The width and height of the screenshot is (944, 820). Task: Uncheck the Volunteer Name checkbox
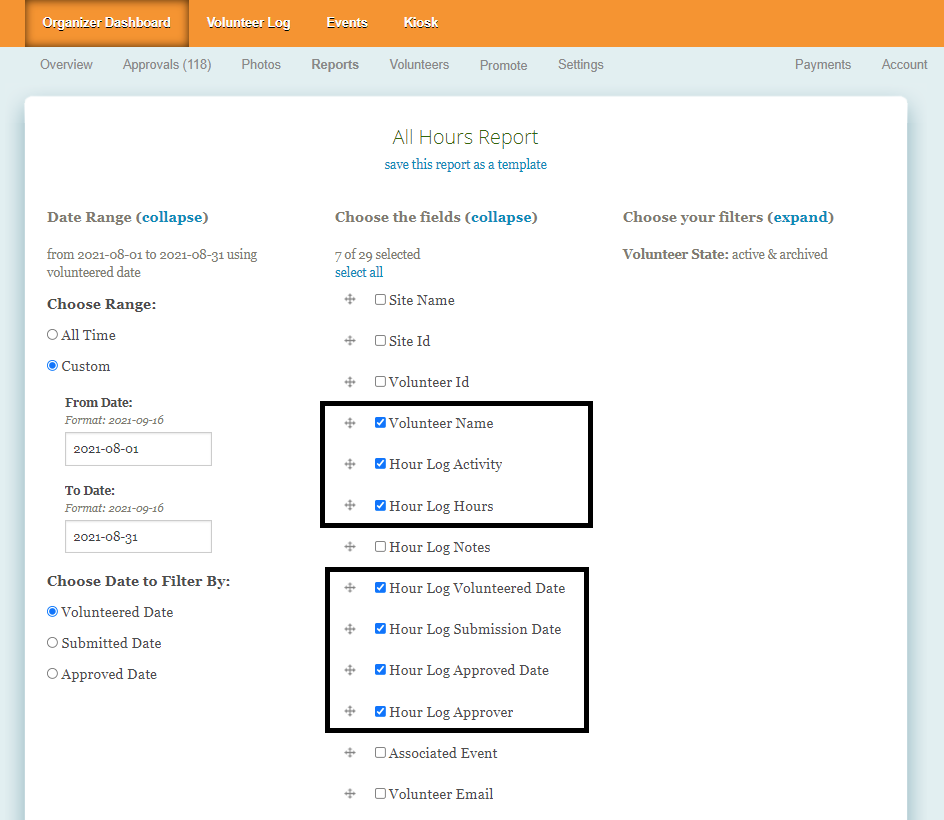click(380, 422)
